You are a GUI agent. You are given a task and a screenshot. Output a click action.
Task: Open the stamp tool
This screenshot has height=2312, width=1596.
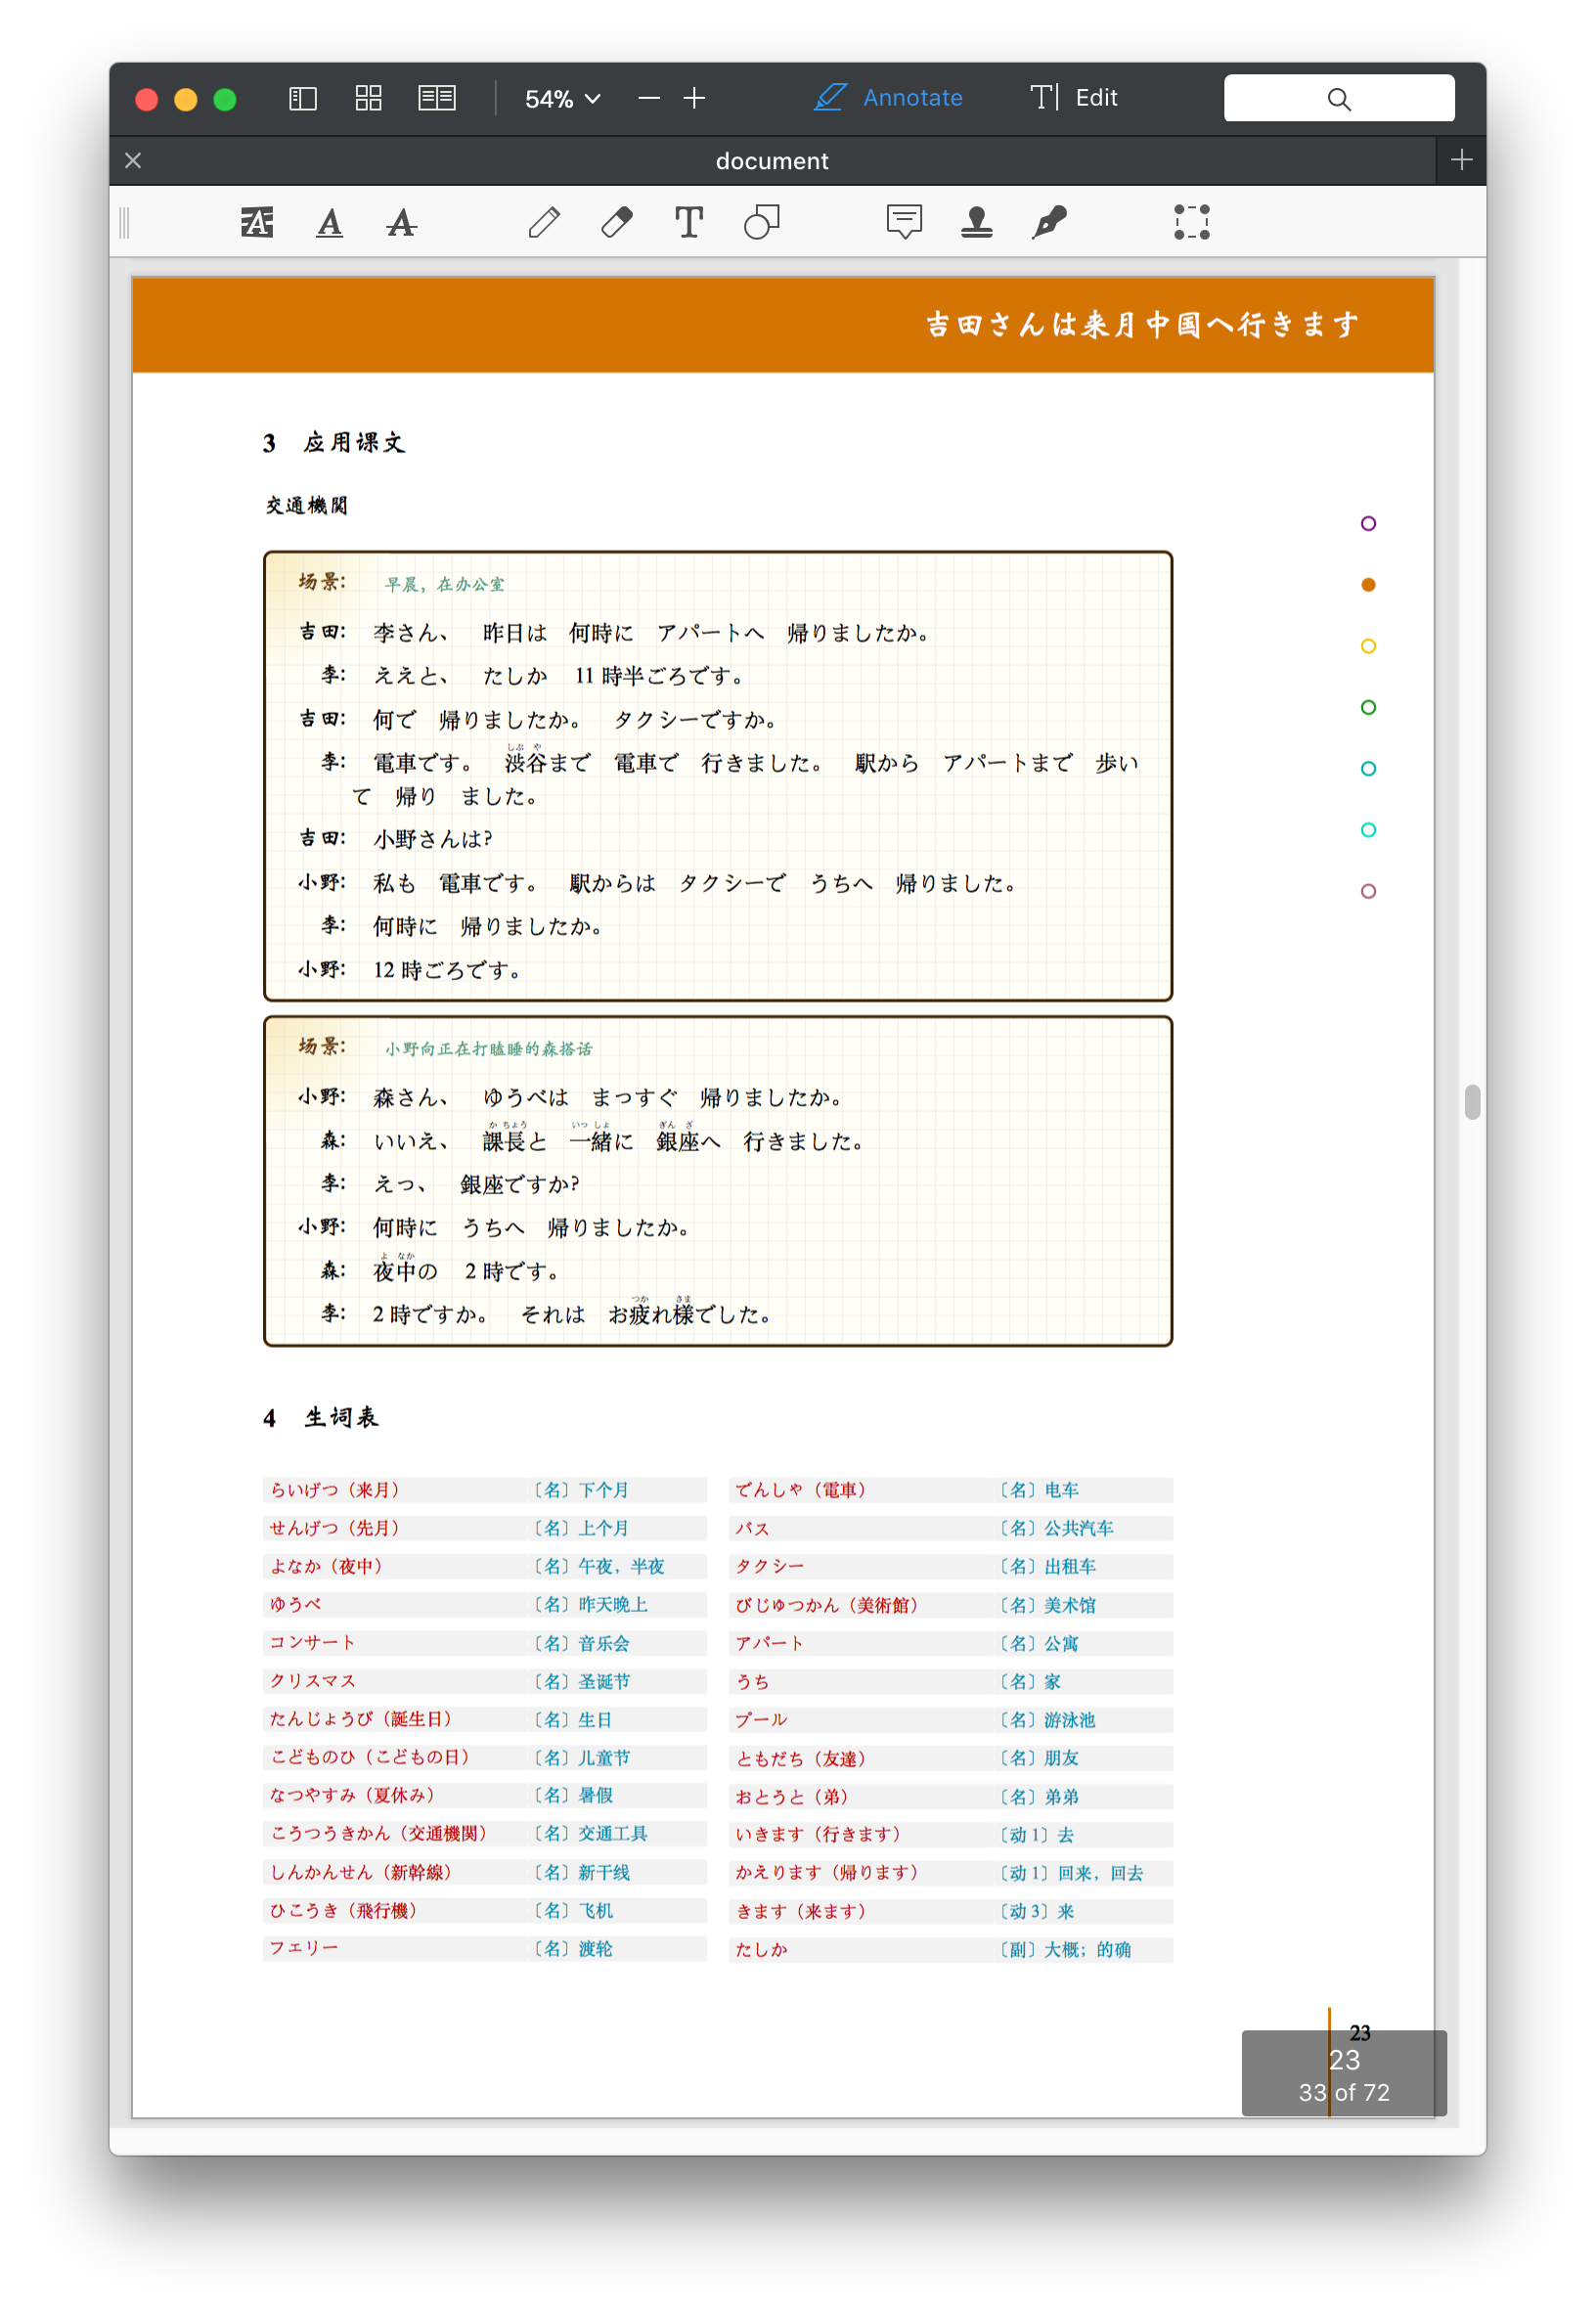976,222
